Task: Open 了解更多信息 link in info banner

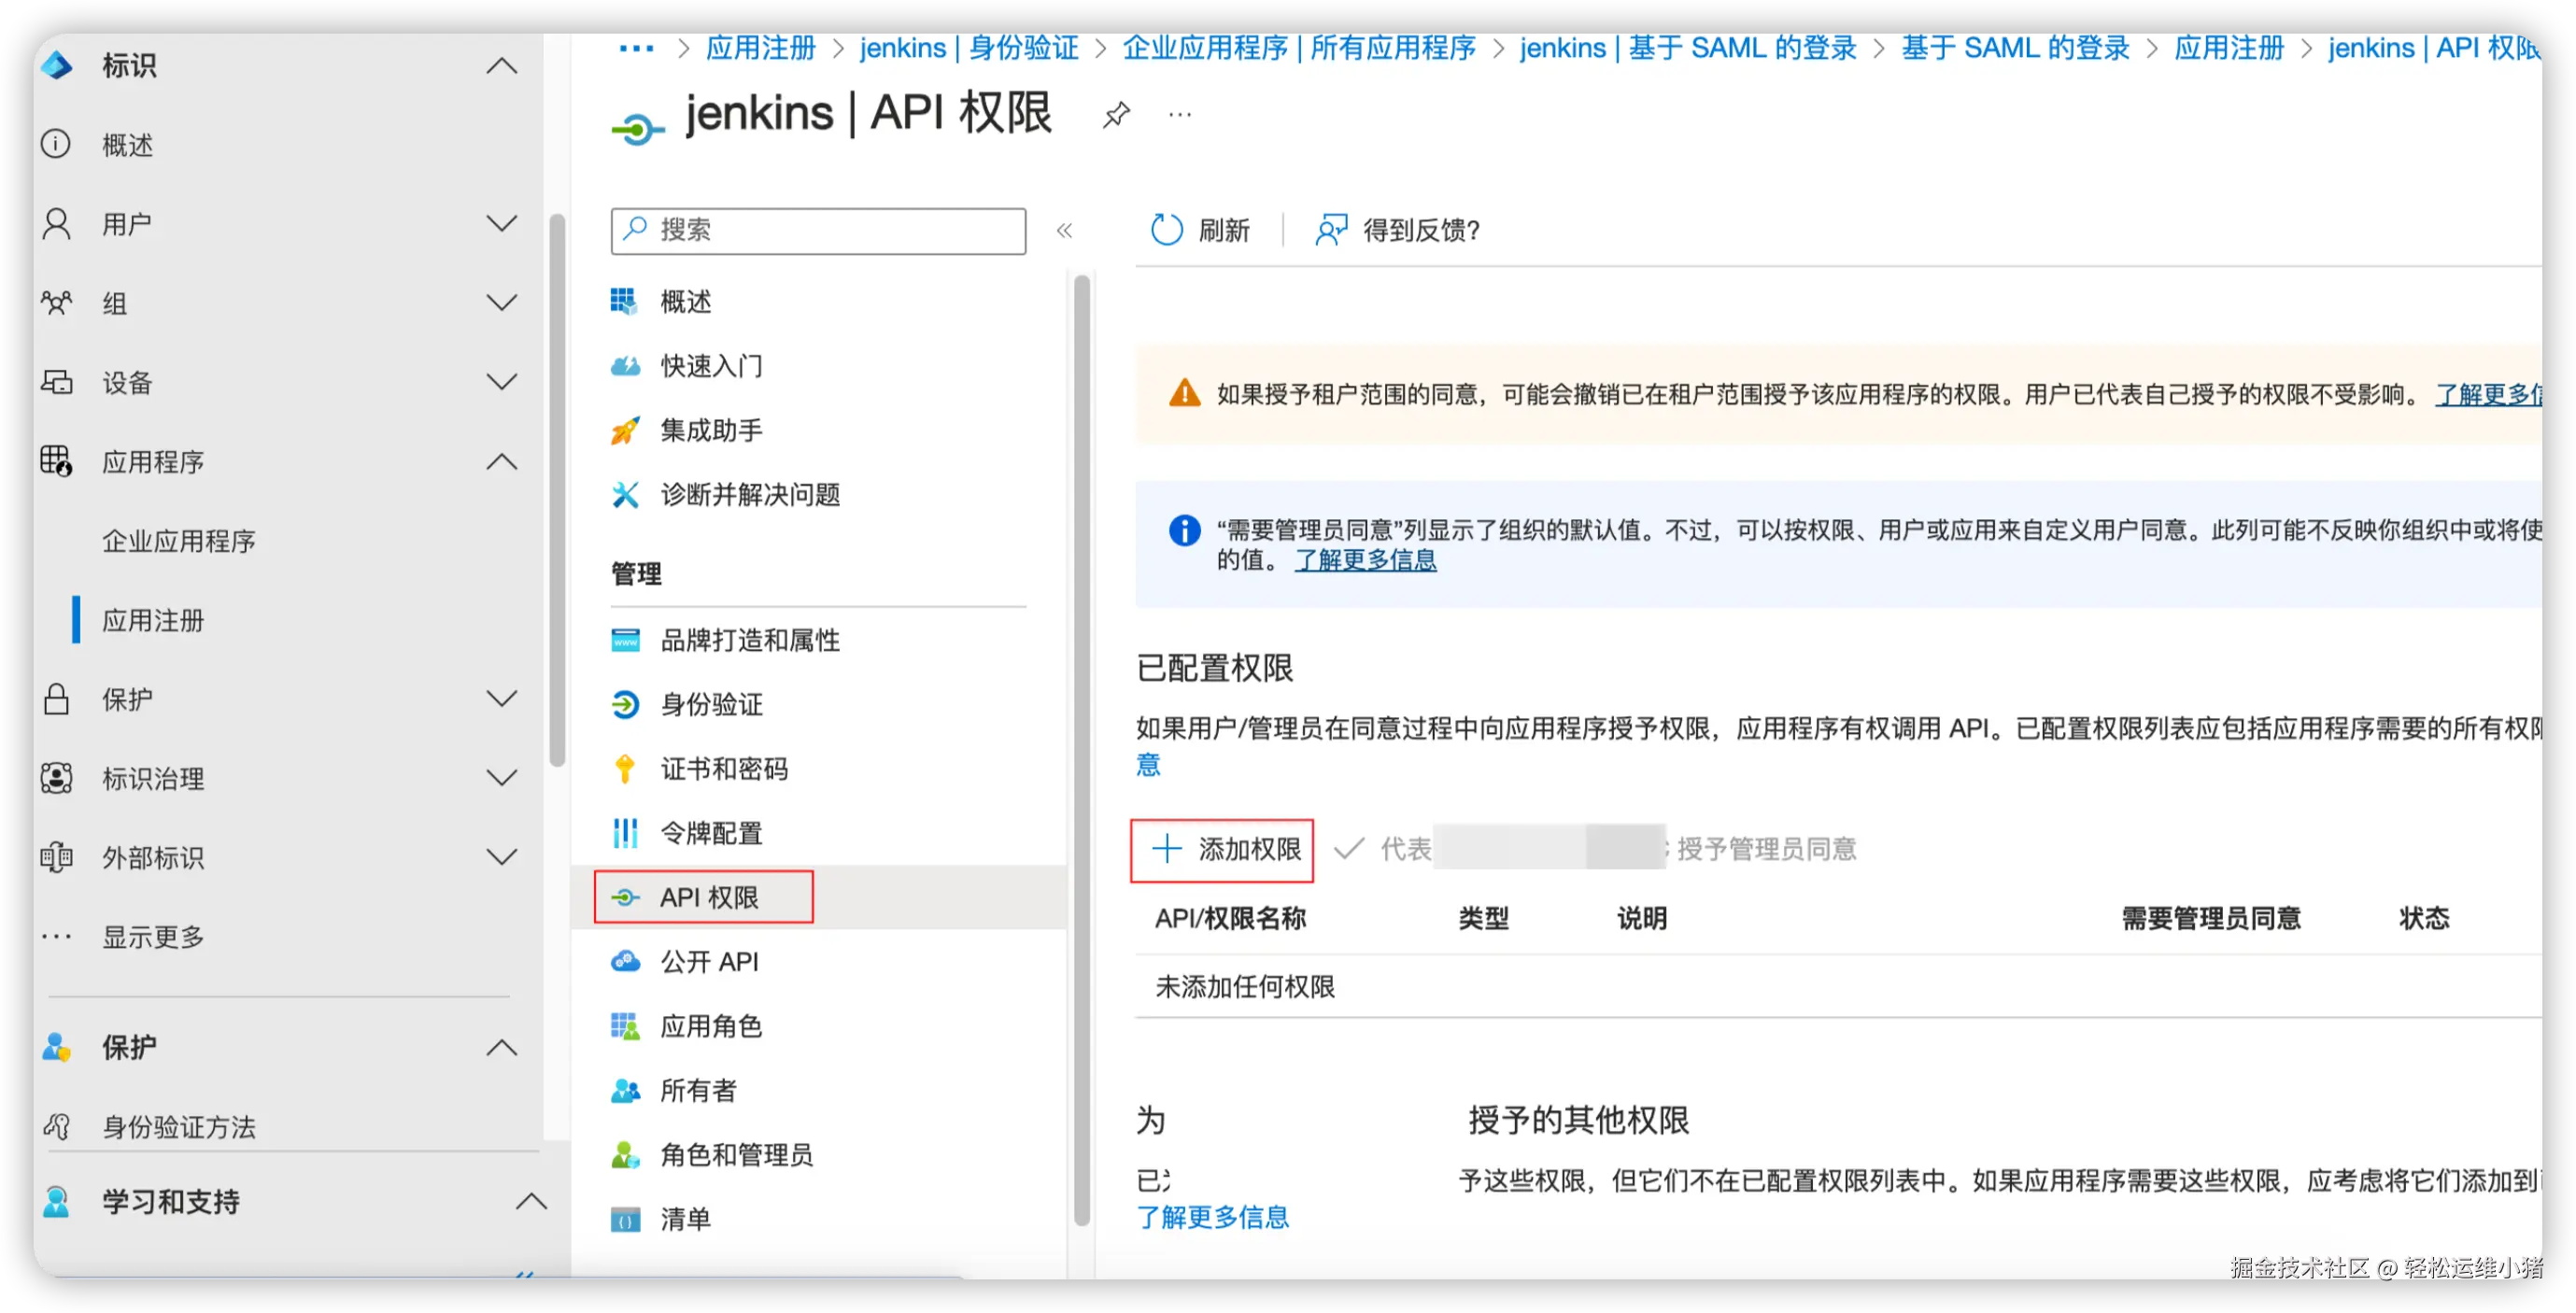Action: tap(1365, 560)
